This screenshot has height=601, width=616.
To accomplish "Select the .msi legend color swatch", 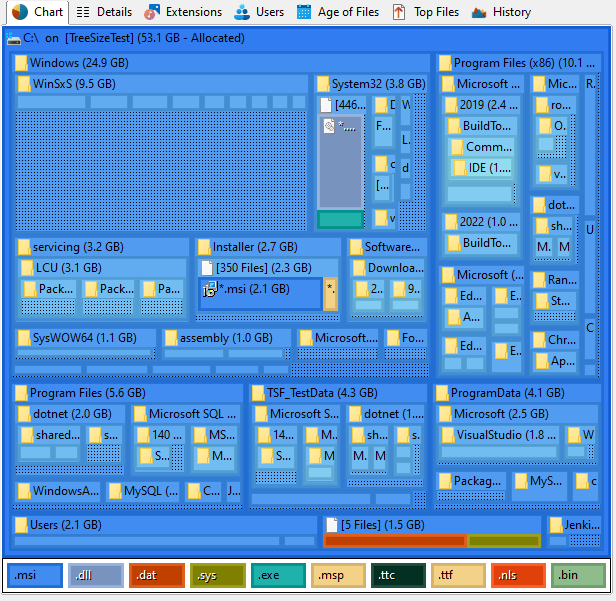I will point(34,575).
